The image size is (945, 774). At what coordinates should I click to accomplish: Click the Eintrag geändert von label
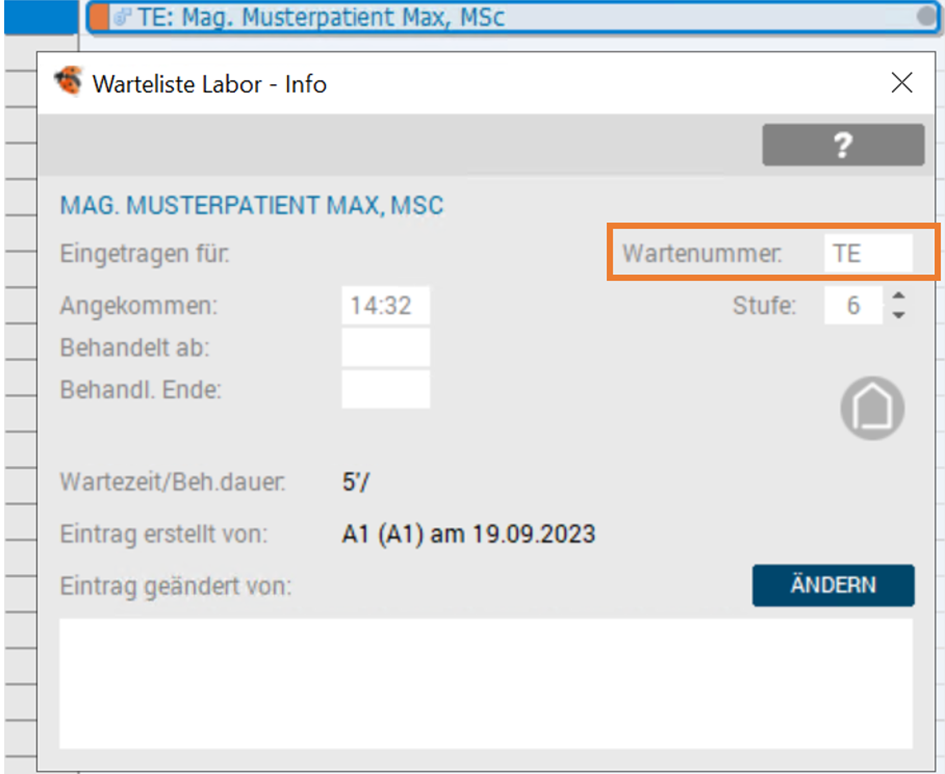click(175, 586)
